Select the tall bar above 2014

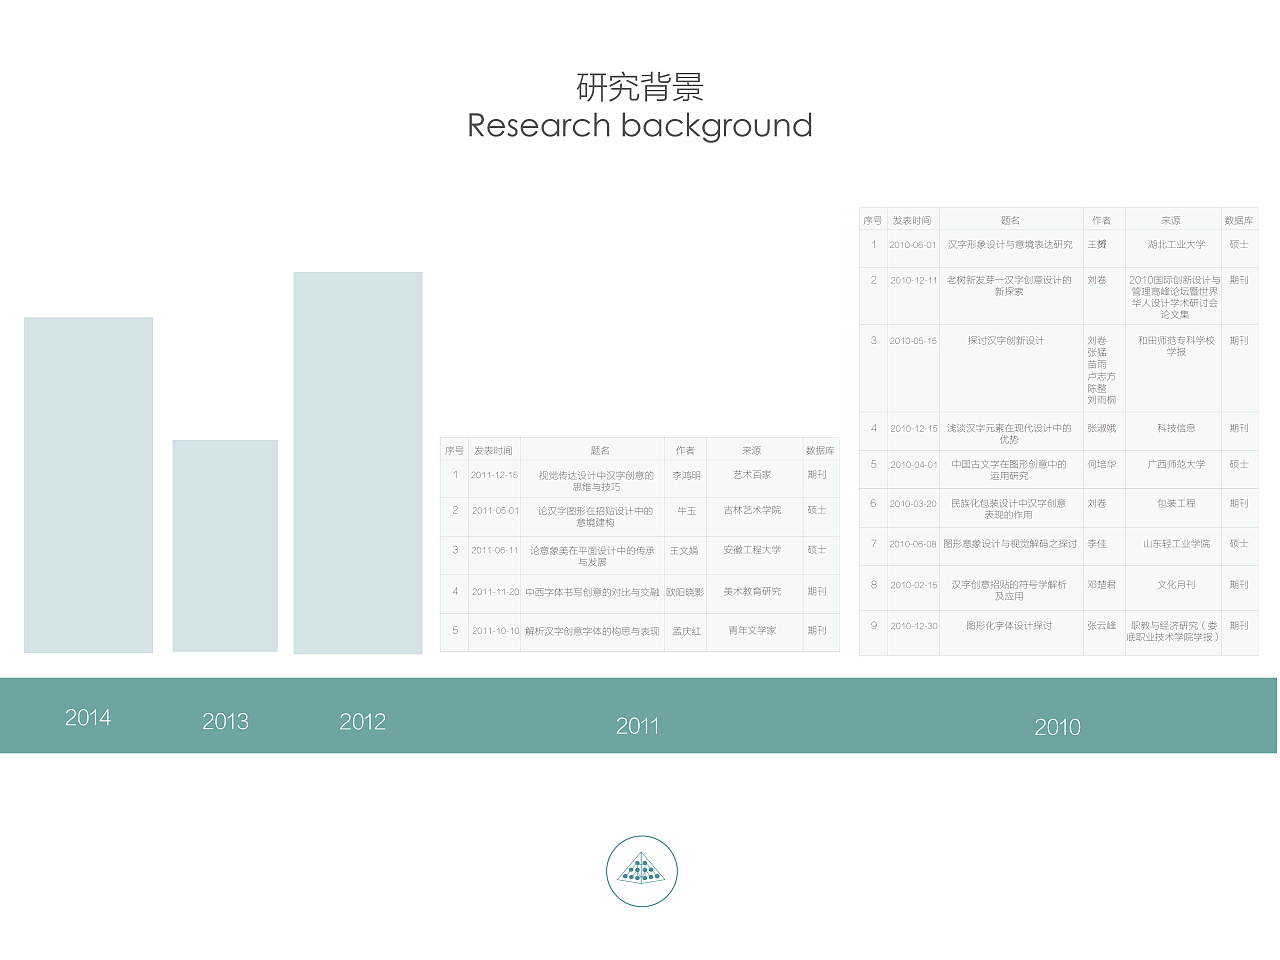[88, 485]
